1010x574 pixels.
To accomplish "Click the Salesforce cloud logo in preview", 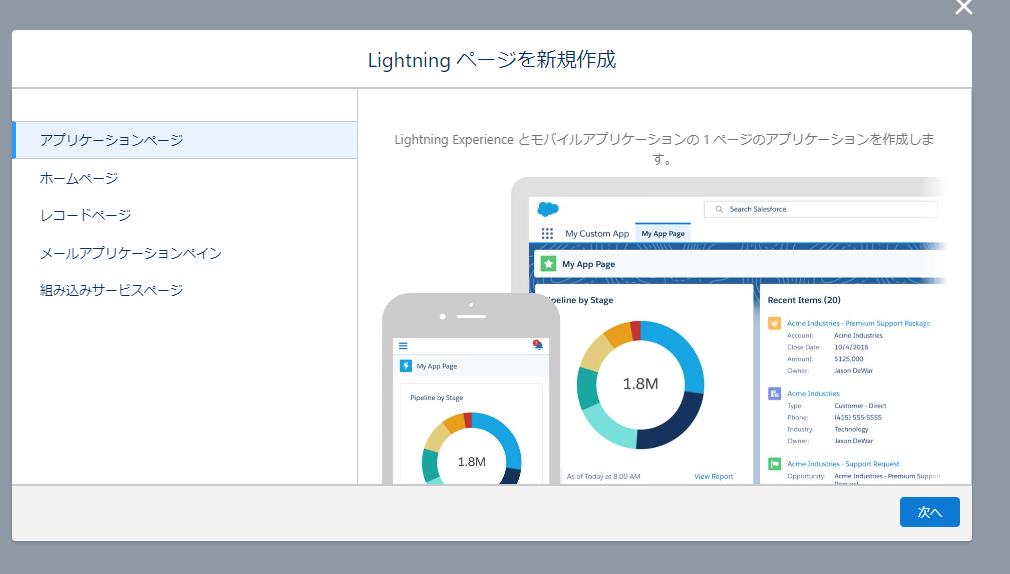I will [x=548, y=209].
